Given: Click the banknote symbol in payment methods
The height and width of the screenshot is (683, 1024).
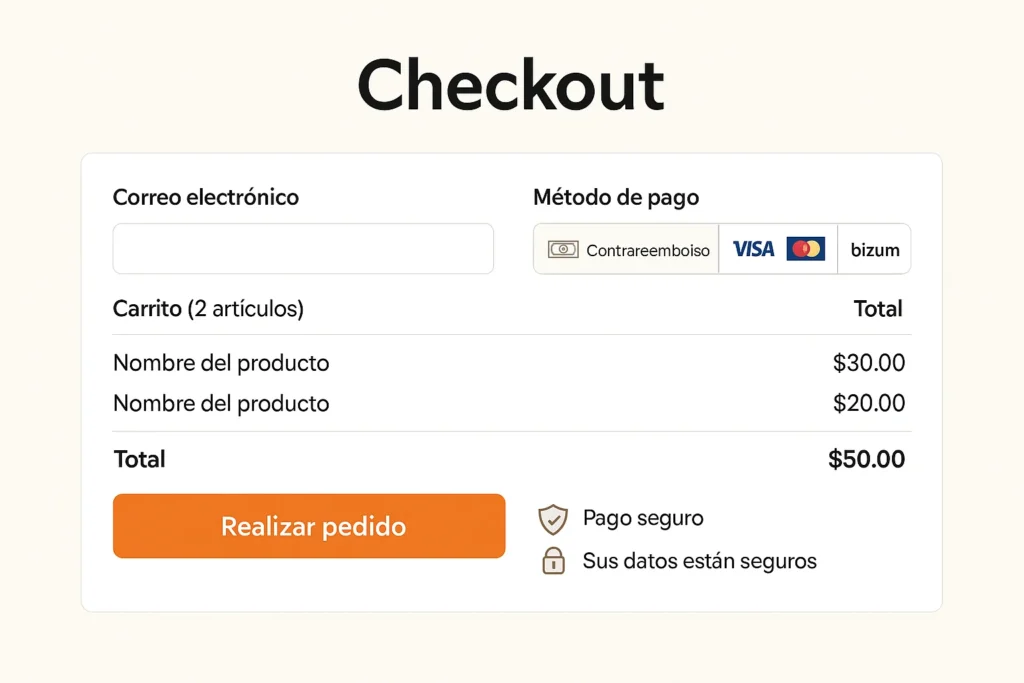Looking at the screenshot, I should click(563, 248).
